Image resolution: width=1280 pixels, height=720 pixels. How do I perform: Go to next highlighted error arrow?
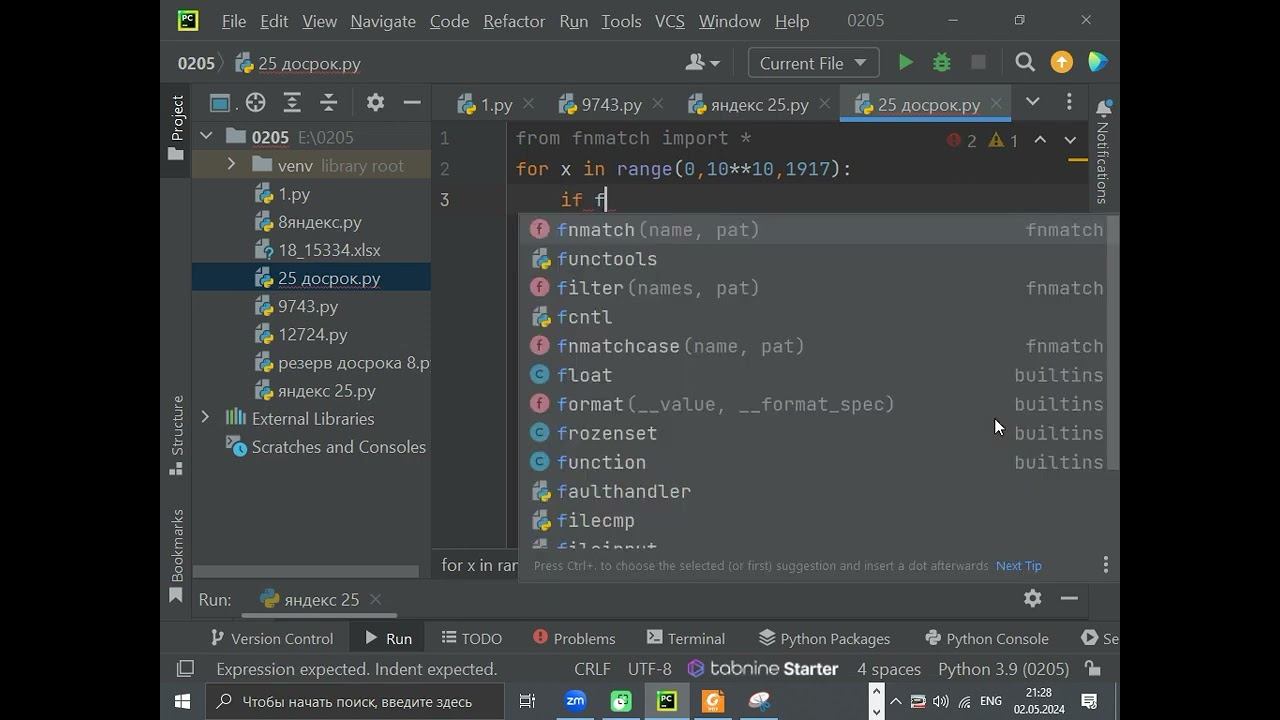1070,140
